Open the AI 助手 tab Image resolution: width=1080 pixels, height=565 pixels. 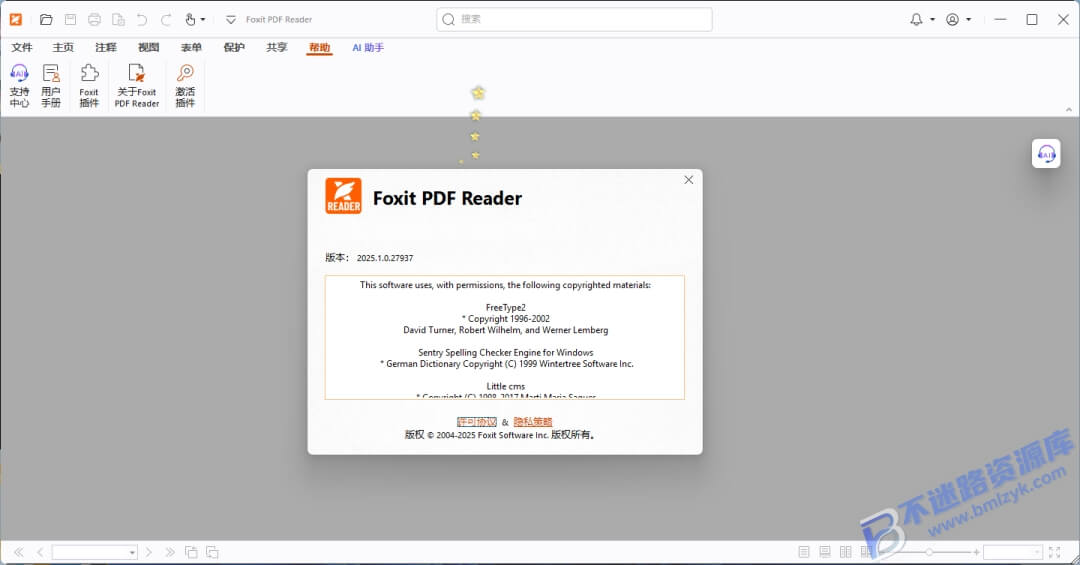tap(368, 47)
